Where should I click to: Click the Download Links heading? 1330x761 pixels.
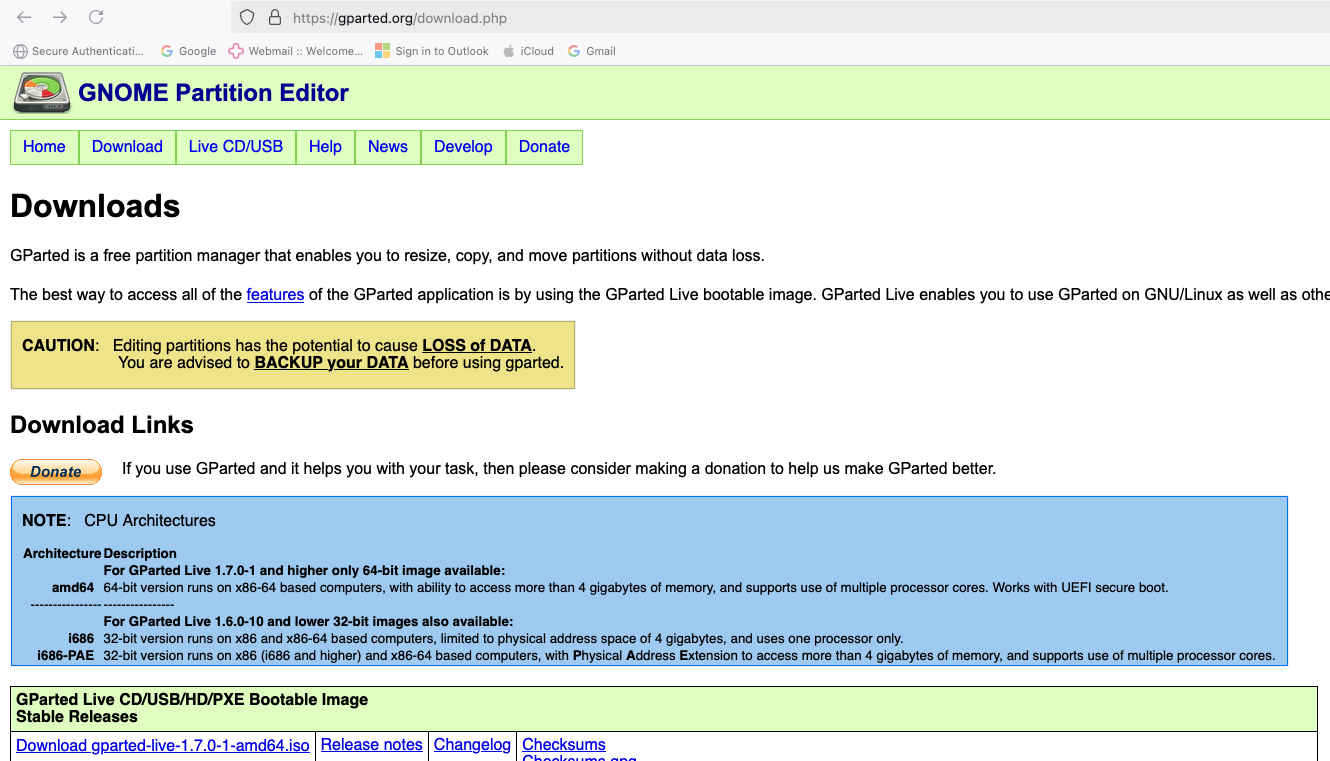click(102, 425)
